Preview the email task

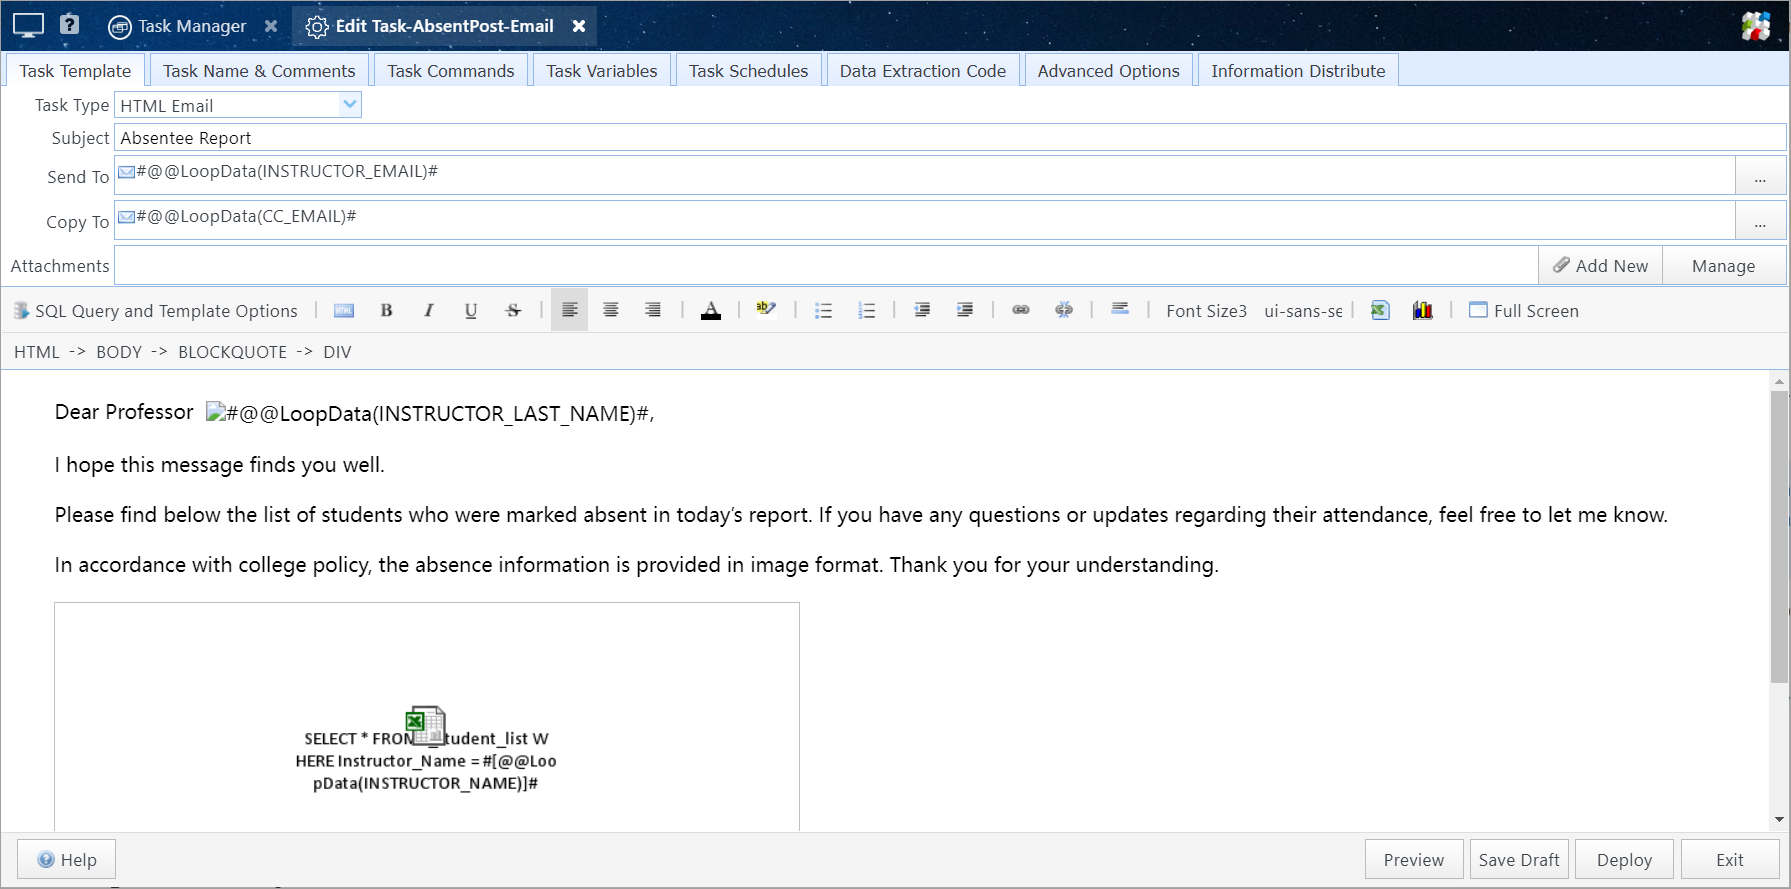pos(1414,860)
